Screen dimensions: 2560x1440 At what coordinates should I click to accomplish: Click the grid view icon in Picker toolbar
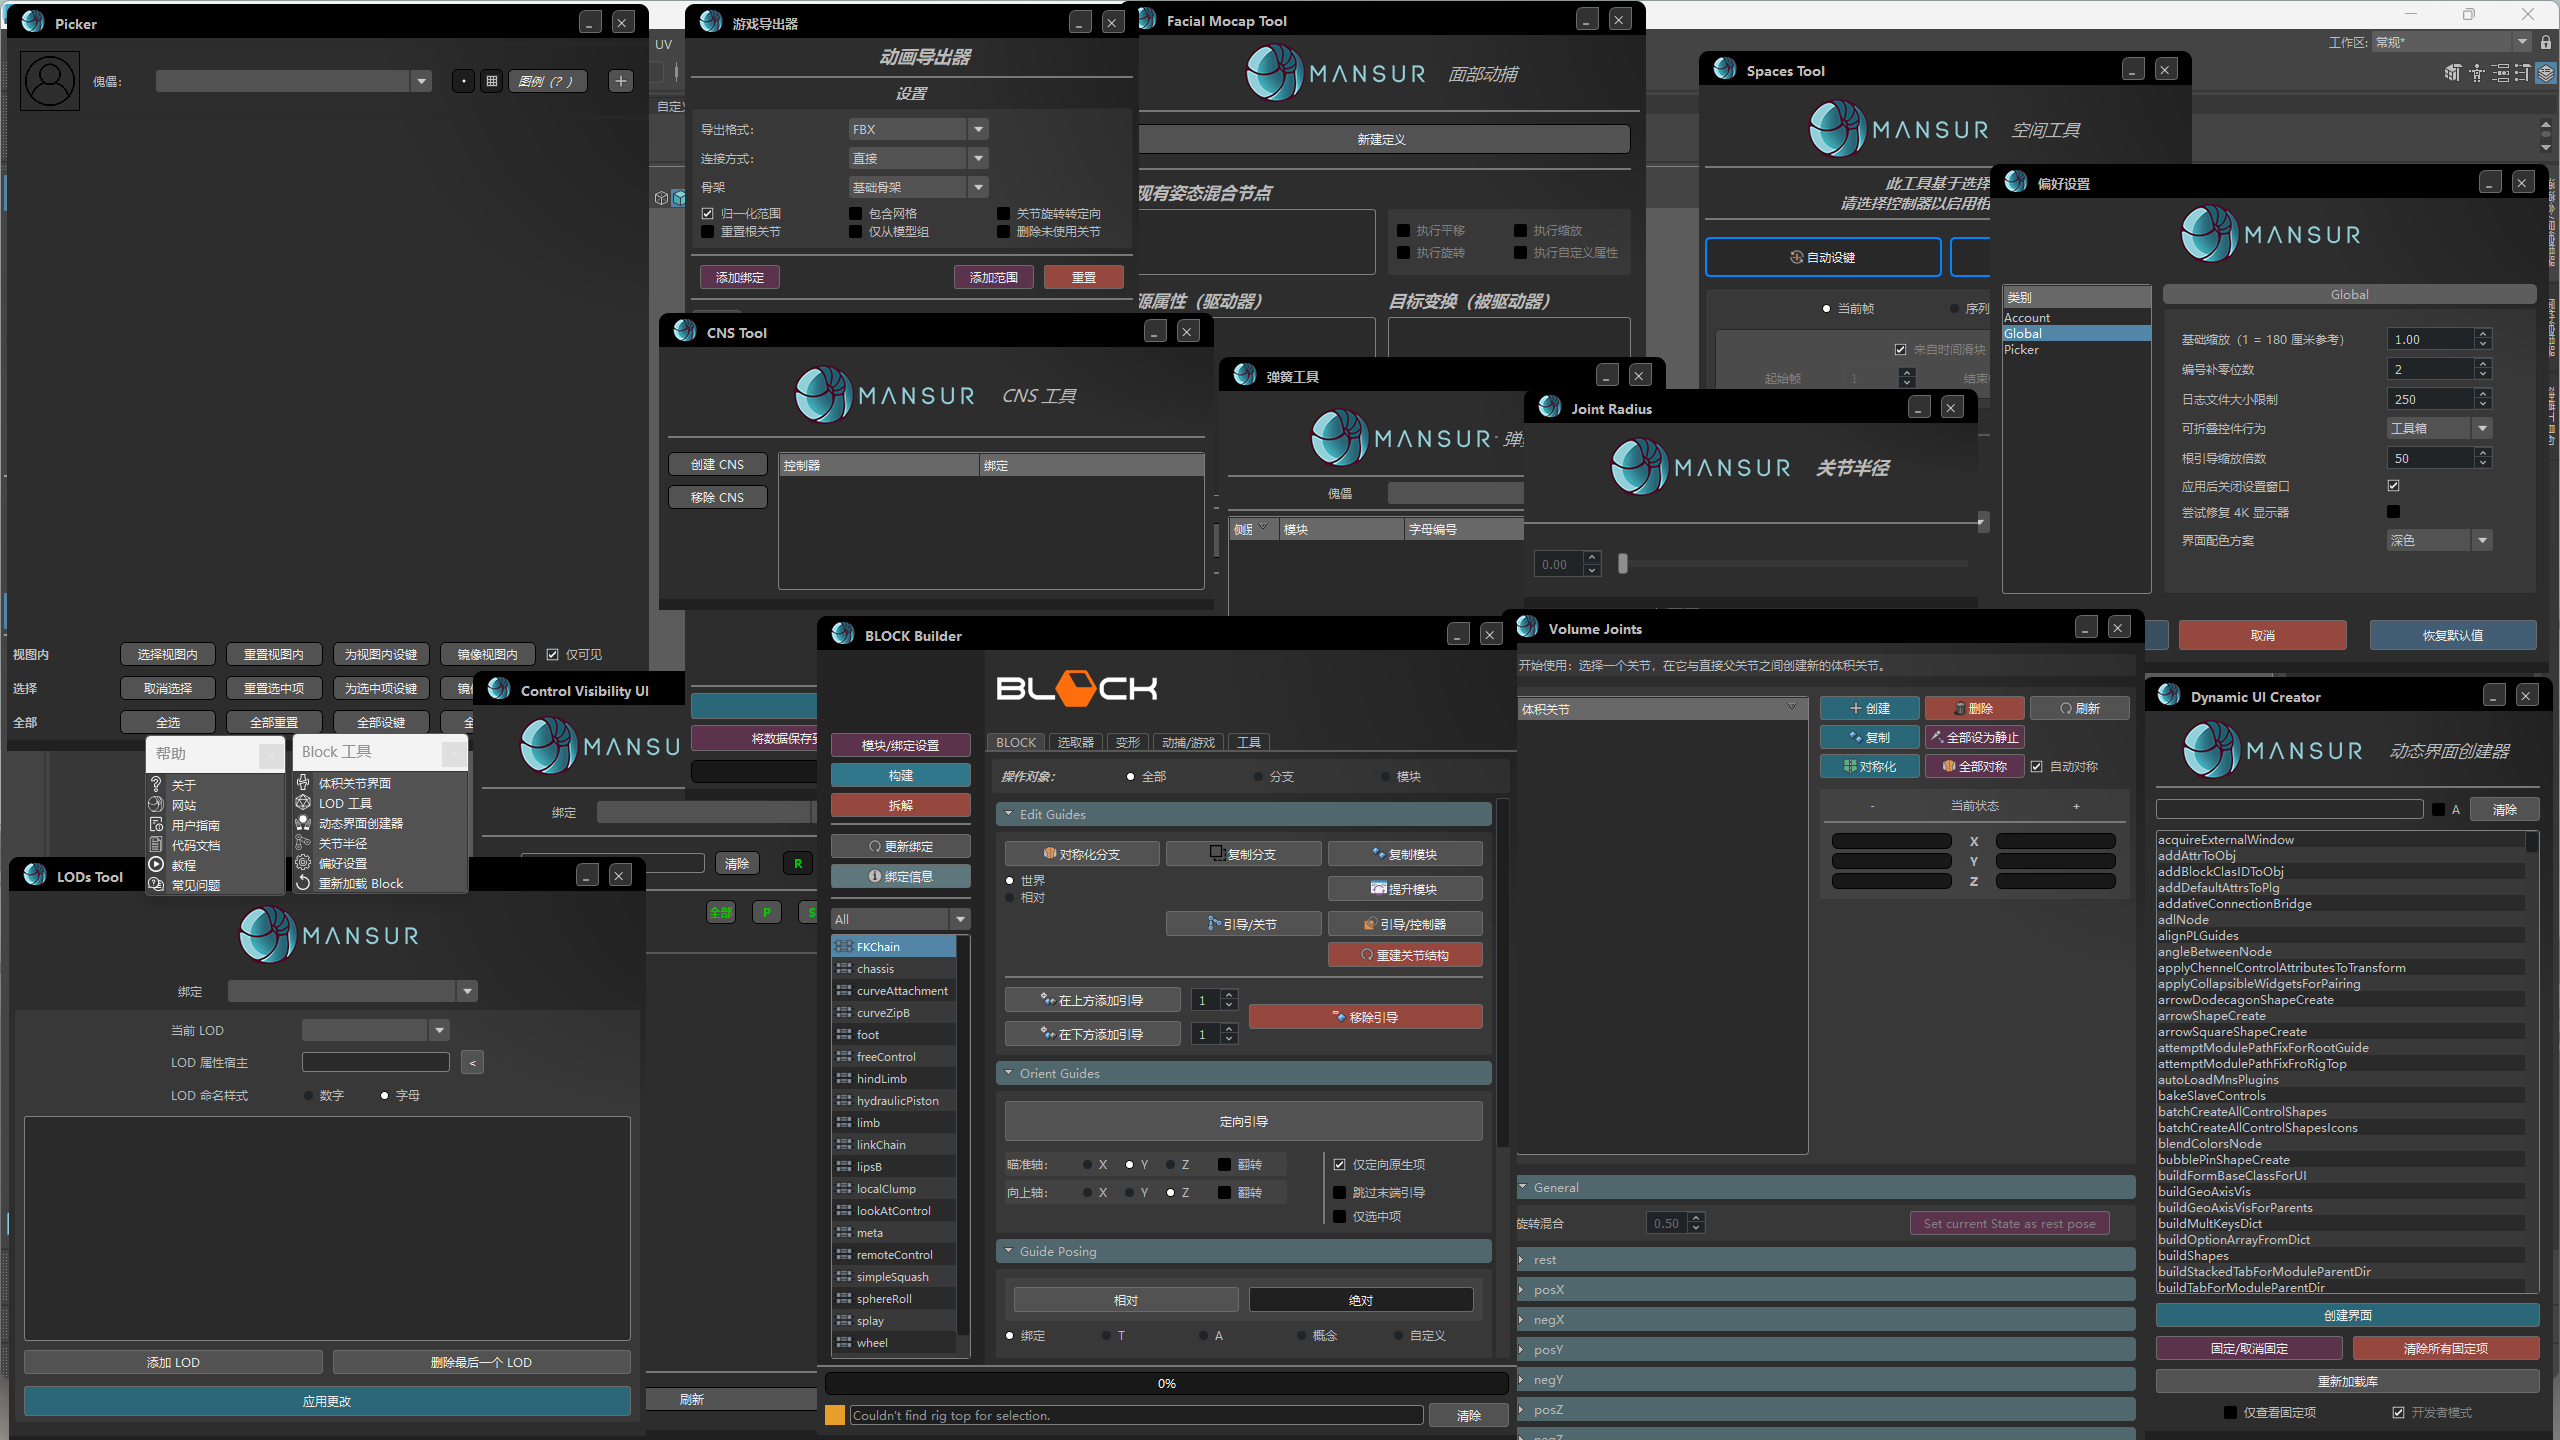tap(491, 81)
